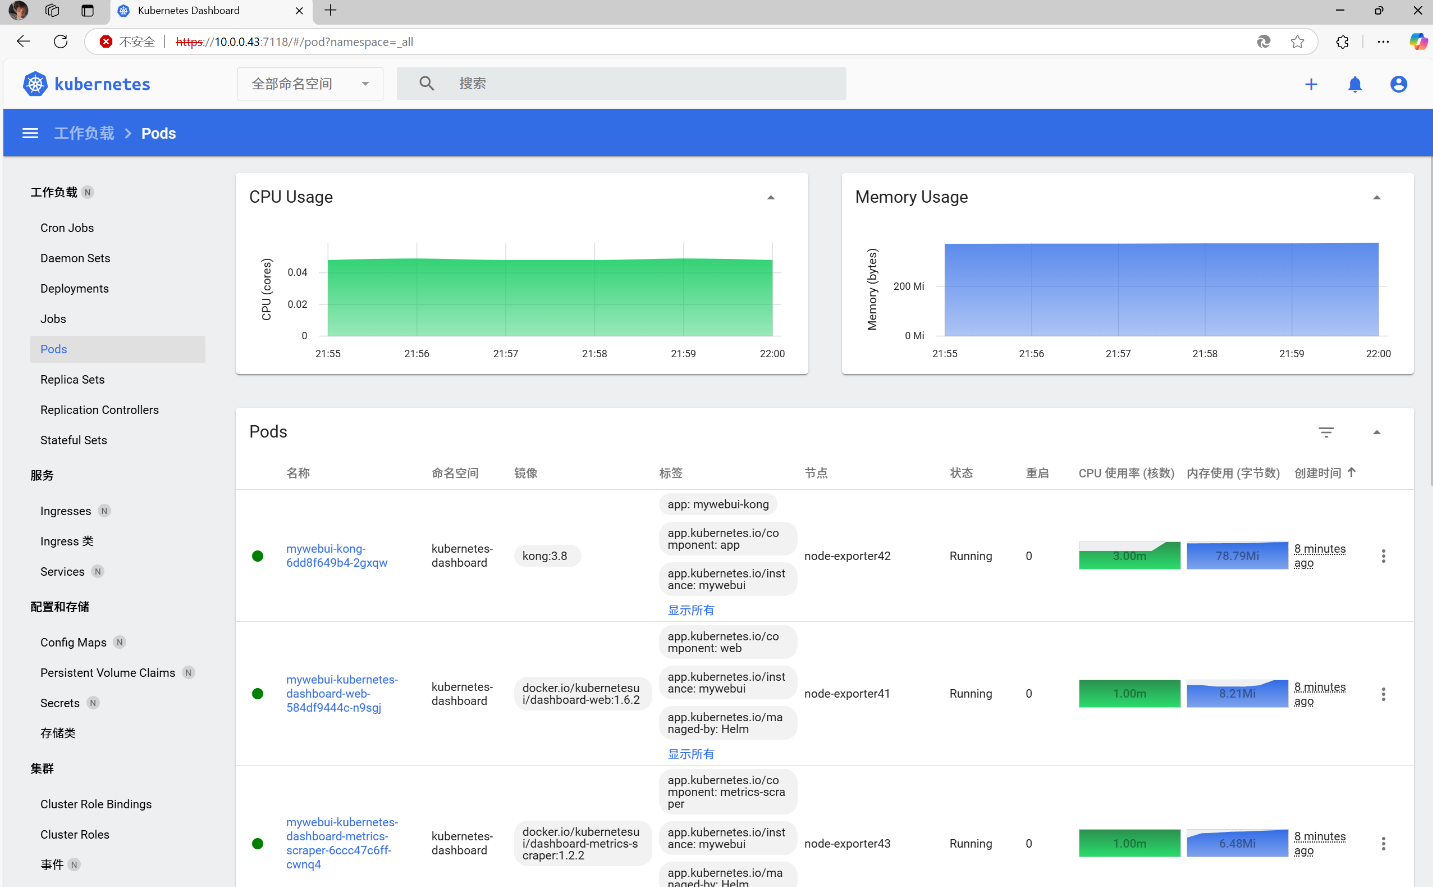
Task: Add page to favorites star
Action: (x=1297, y=42)
